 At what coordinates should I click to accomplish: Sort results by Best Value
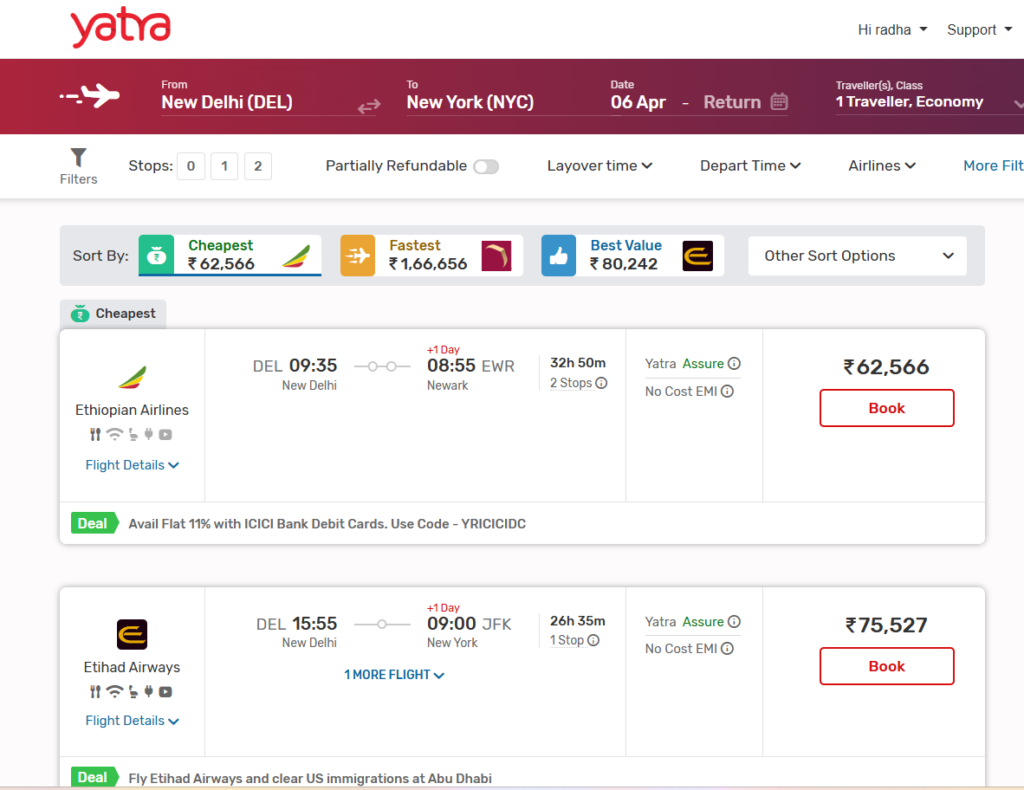pos(633,255)
